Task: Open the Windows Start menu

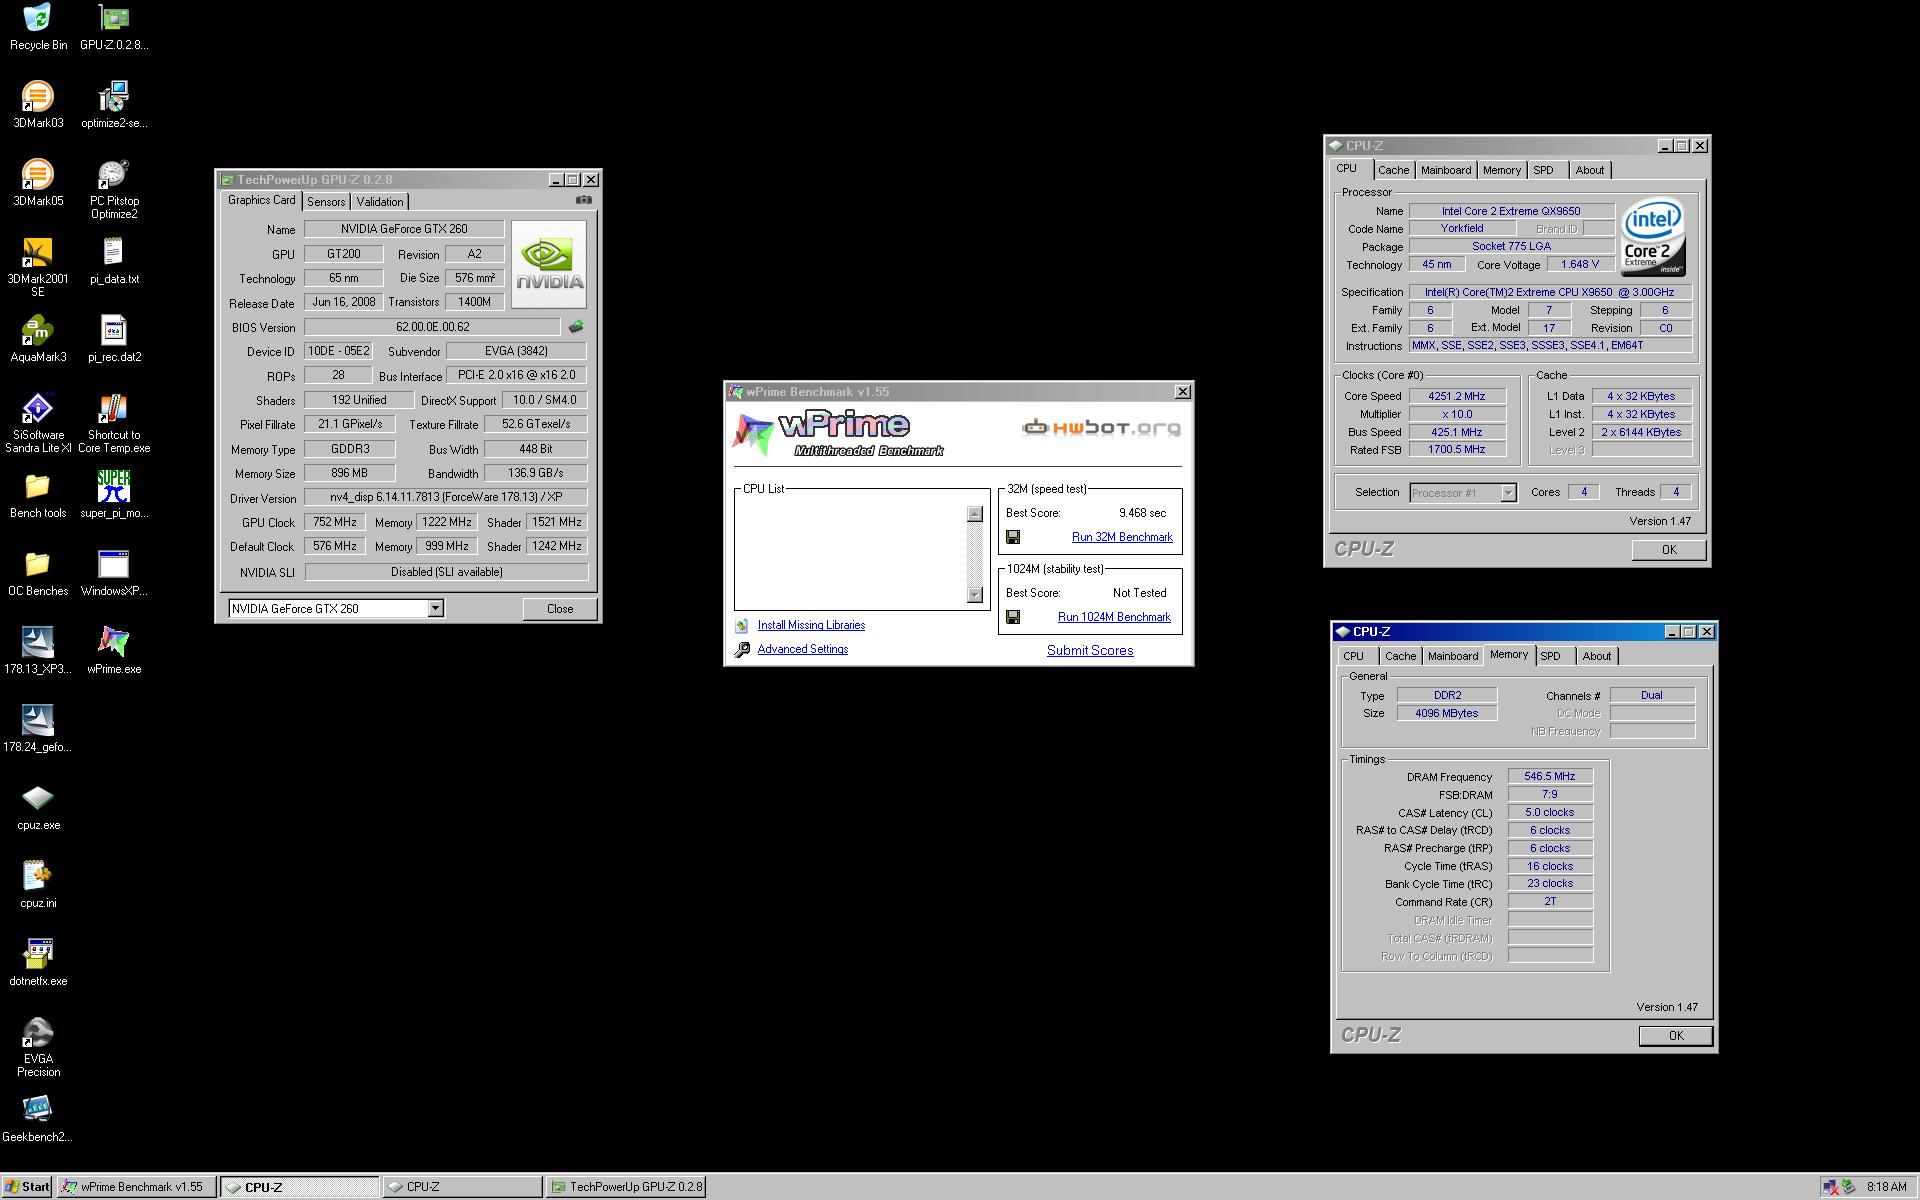Action: click(x=27, y=1187)
